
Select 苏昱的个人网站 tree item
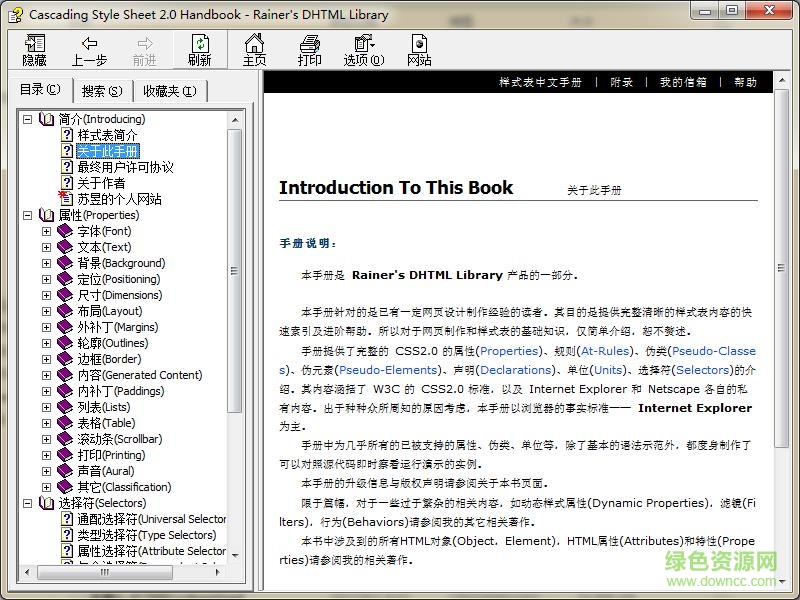[x=119, y=199]
